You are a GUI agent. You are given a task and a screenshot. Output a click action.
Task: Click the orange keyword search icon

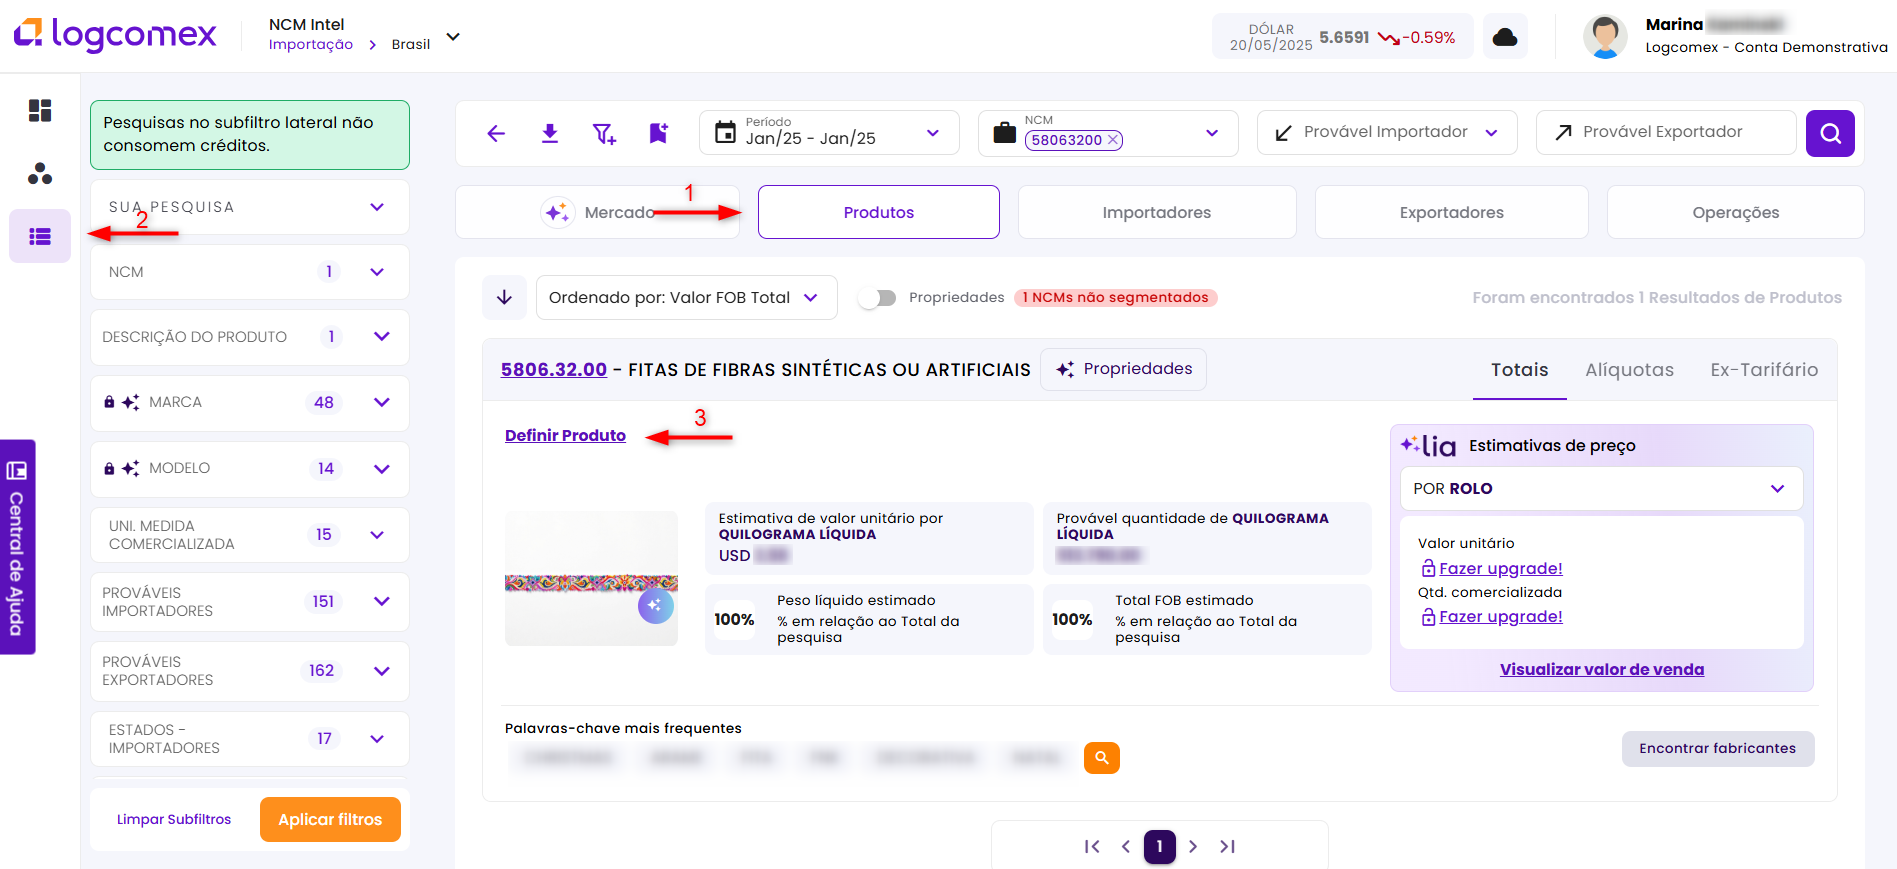[x=1101, y=758]
